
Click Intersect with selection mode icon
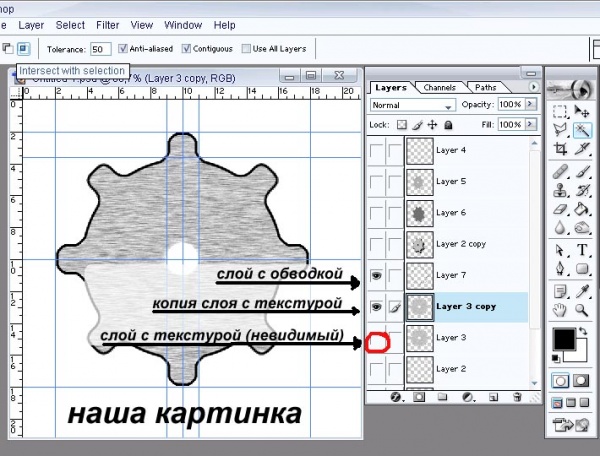pyautogui.click(x=24, y=48)
